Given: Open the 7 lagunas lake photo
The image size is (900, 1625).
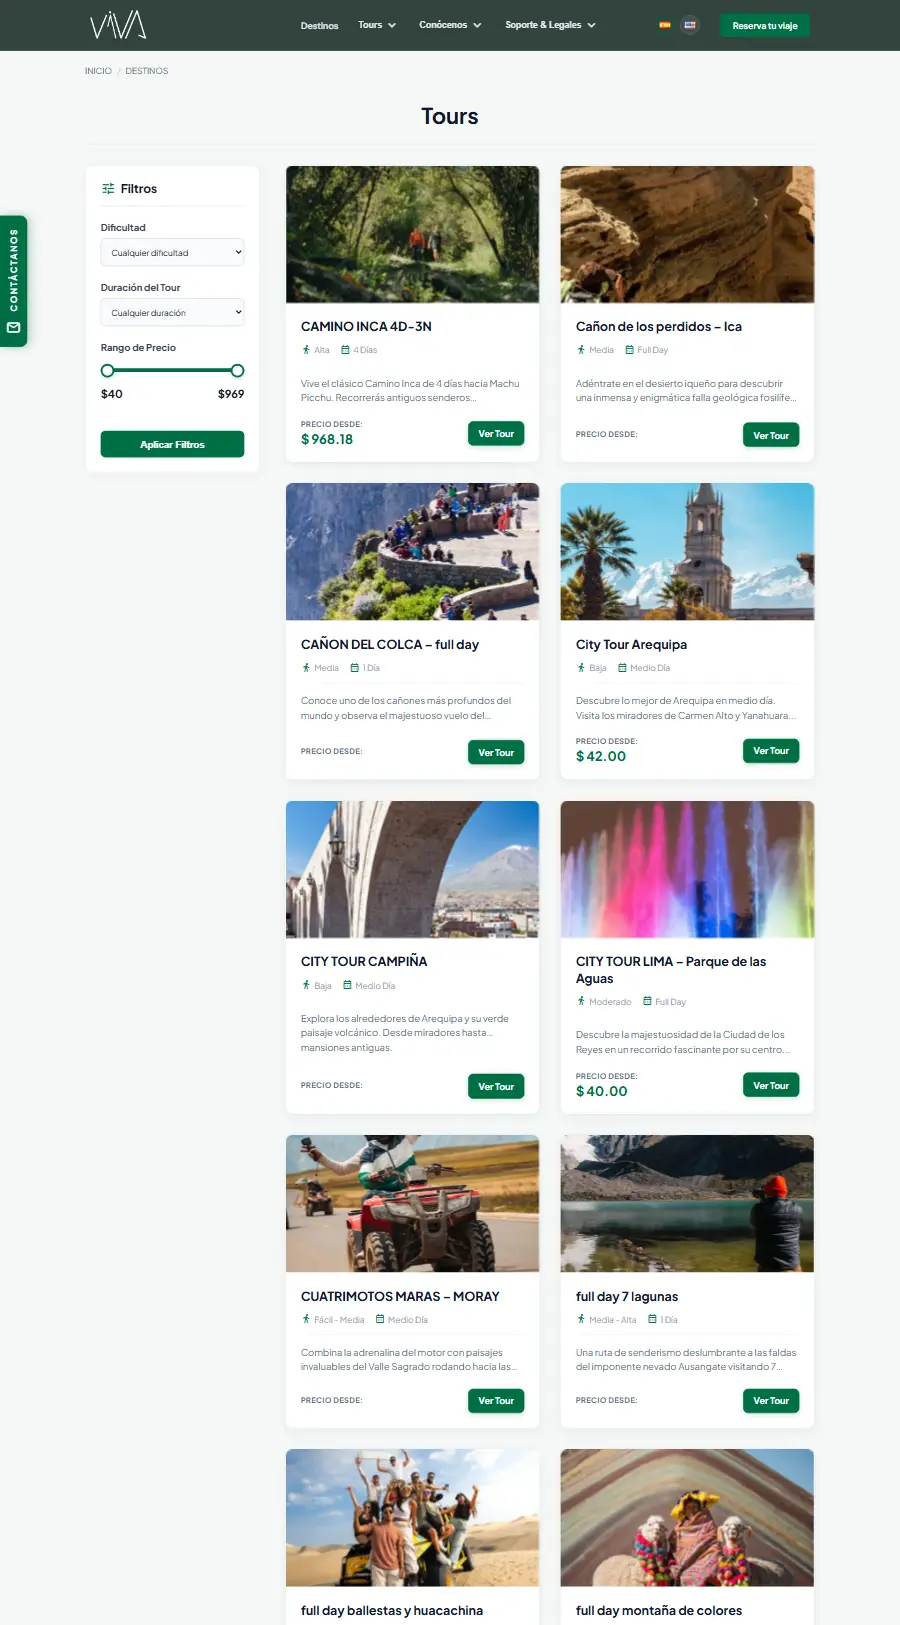Looking at the screenshot, I should (x=687, y=1203).
